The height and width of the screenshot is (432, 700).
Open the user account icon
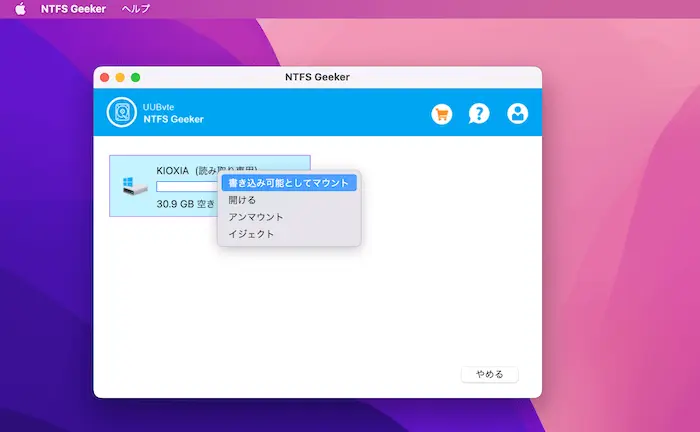click(x=517, y=113)
